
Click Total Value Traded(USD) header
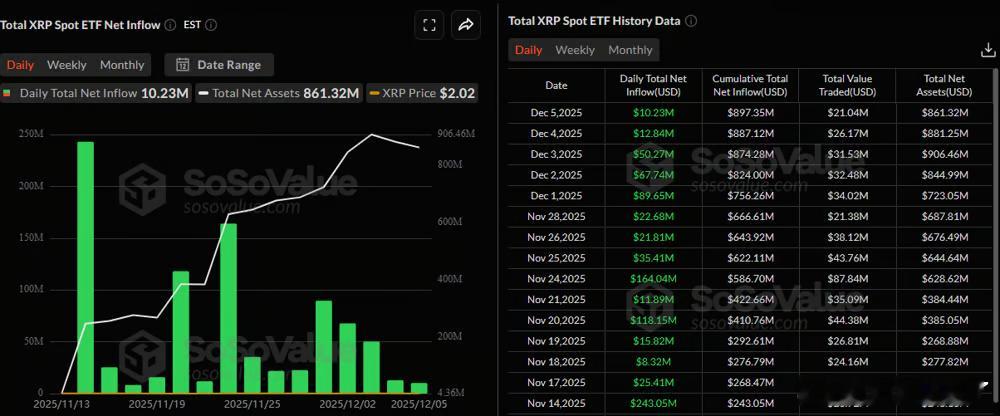(847, 85)
